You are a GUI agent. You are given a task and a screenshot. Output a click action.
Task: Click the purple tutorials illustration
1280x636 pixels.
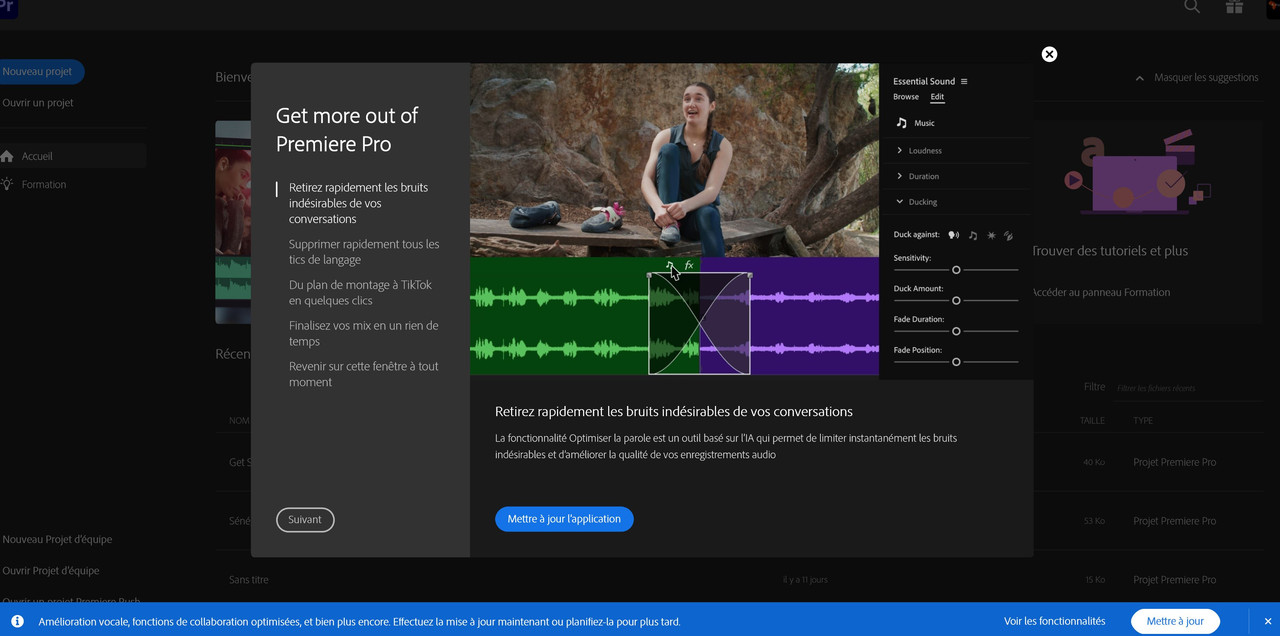pos(1136,170)
